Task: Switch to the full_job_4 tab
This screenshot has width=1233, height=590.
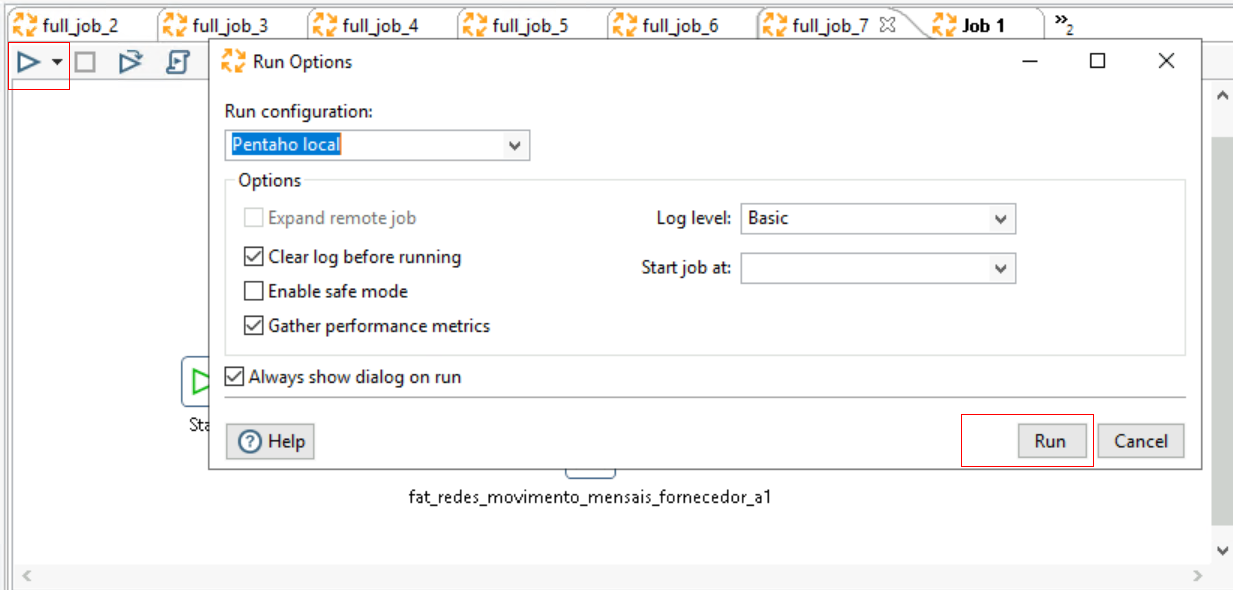Action: [380, 25]
